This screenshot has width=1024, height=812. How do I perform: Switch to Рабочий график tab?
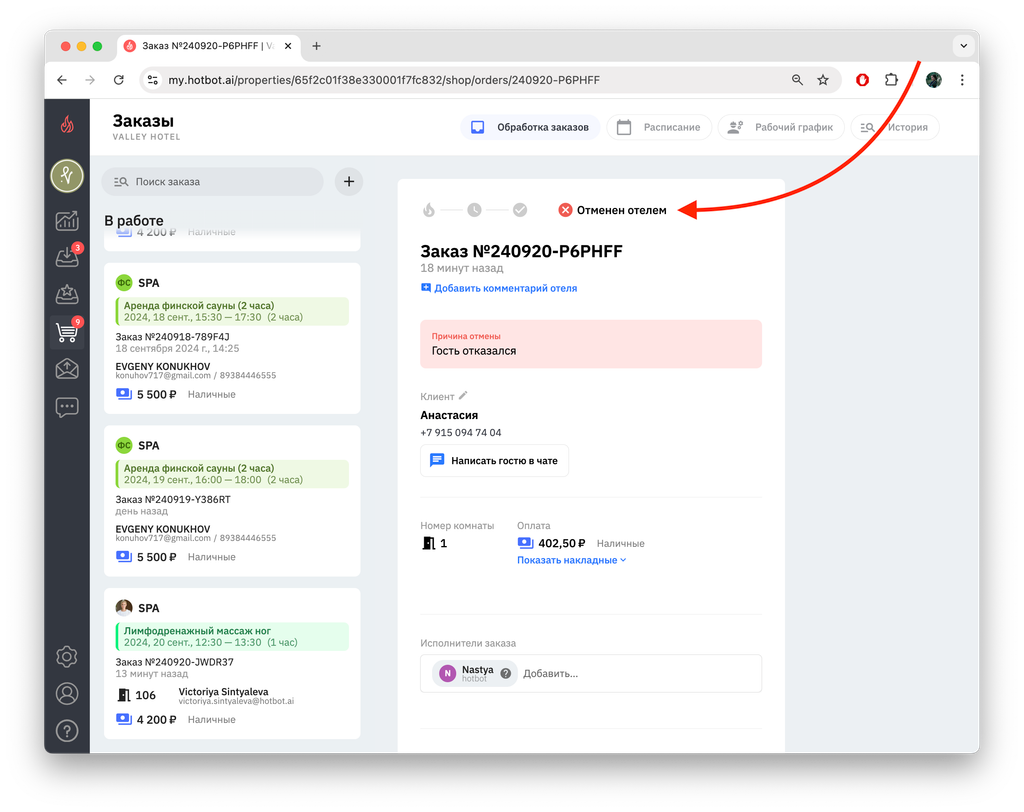pyautogui.click(x=781, y=127)
